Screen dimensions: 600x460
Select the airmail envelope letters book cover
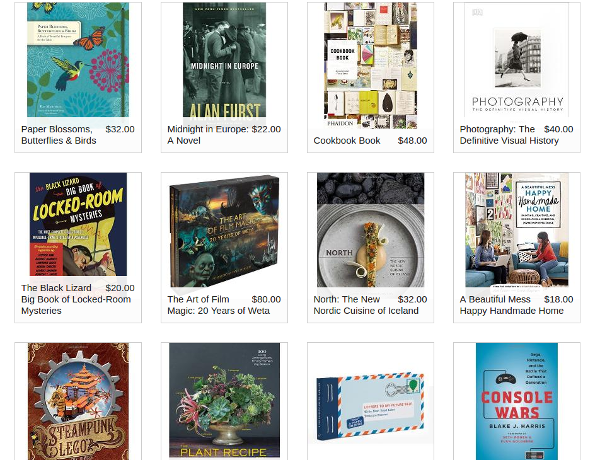click(x=370, y=406)
